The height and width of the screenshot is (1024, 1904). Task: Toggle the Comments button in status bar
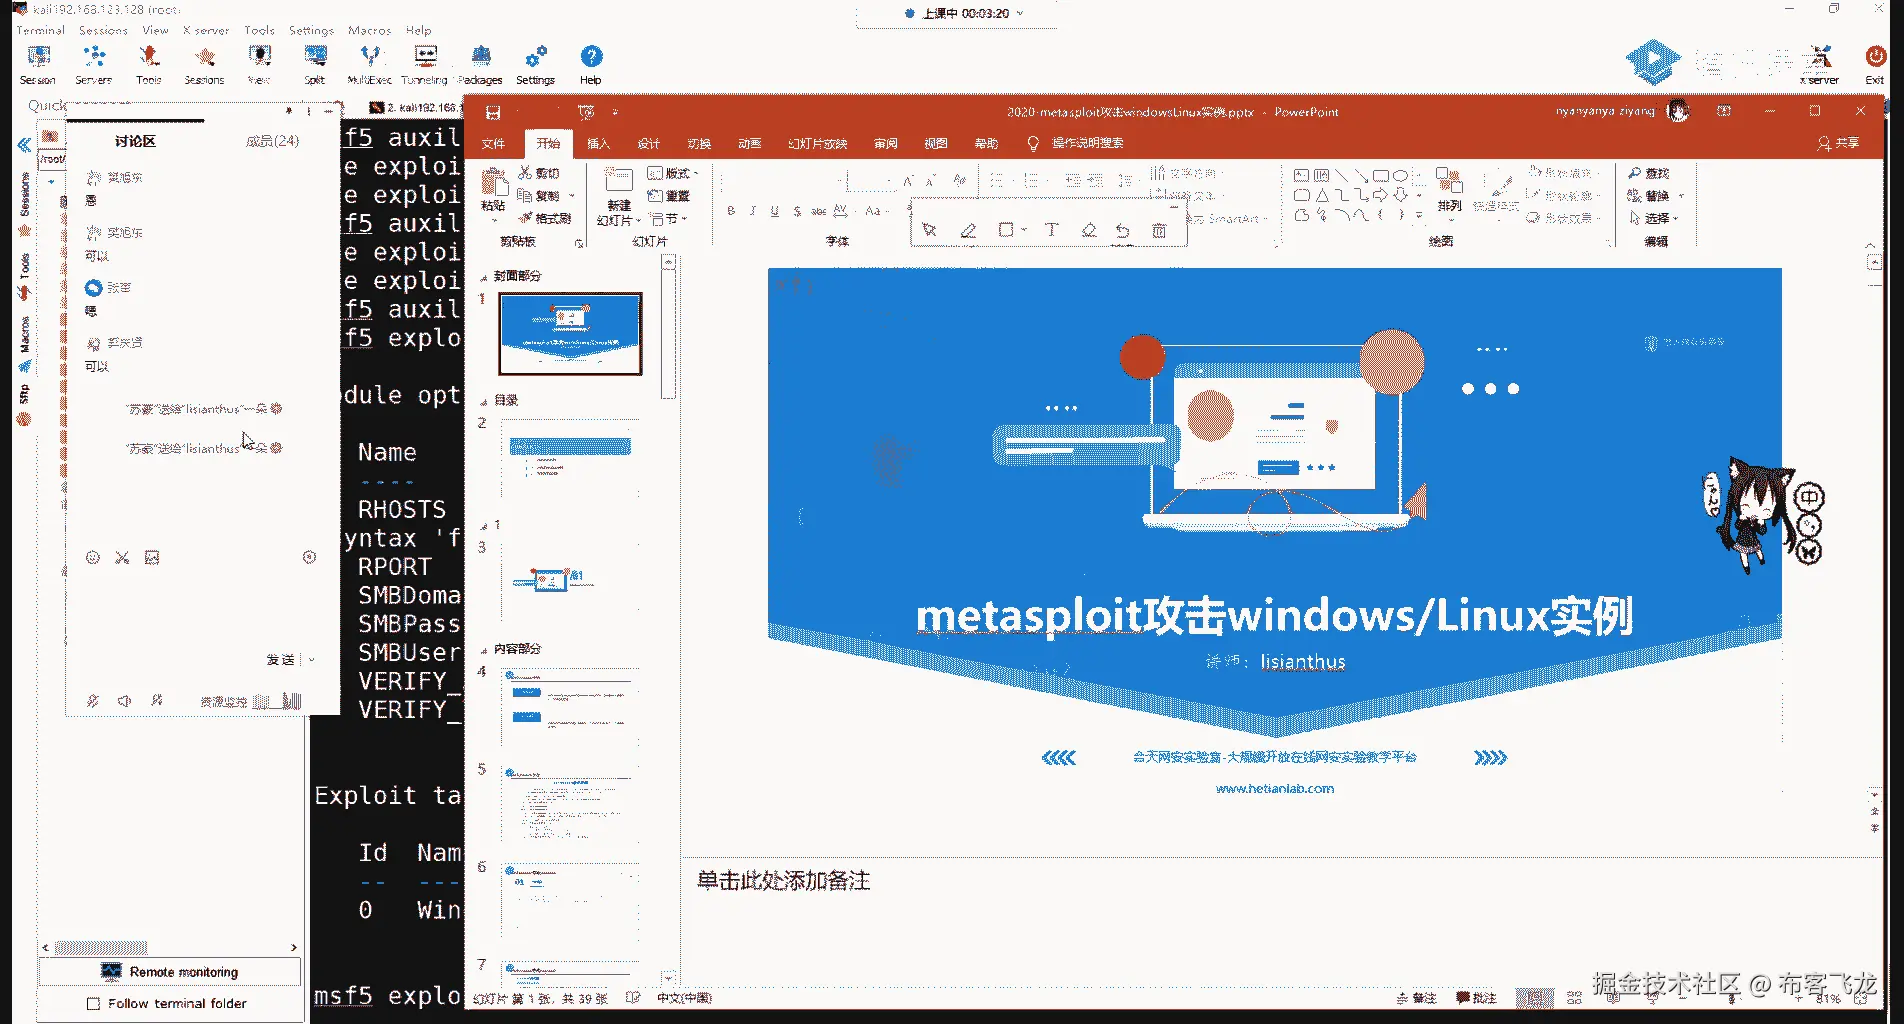pos(1477,998)
